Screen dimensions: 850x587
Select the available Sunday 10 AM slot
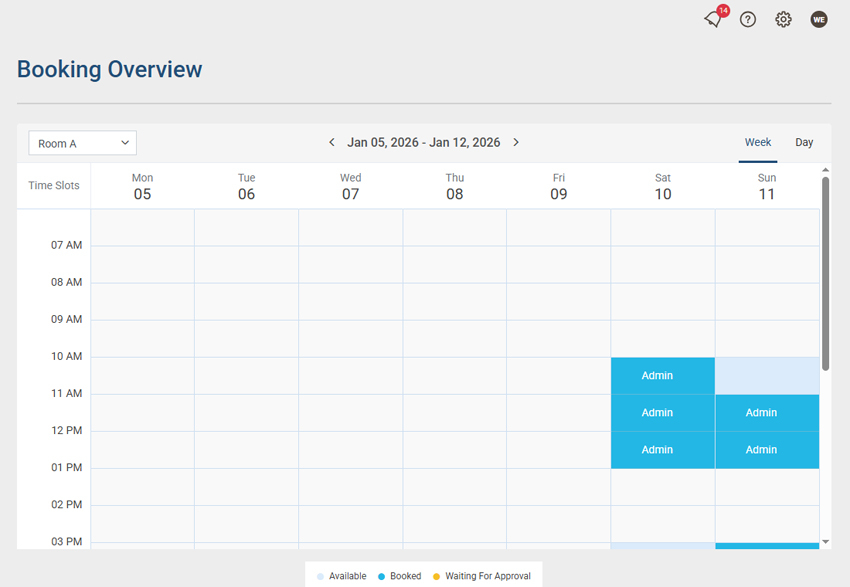(766, 376)
